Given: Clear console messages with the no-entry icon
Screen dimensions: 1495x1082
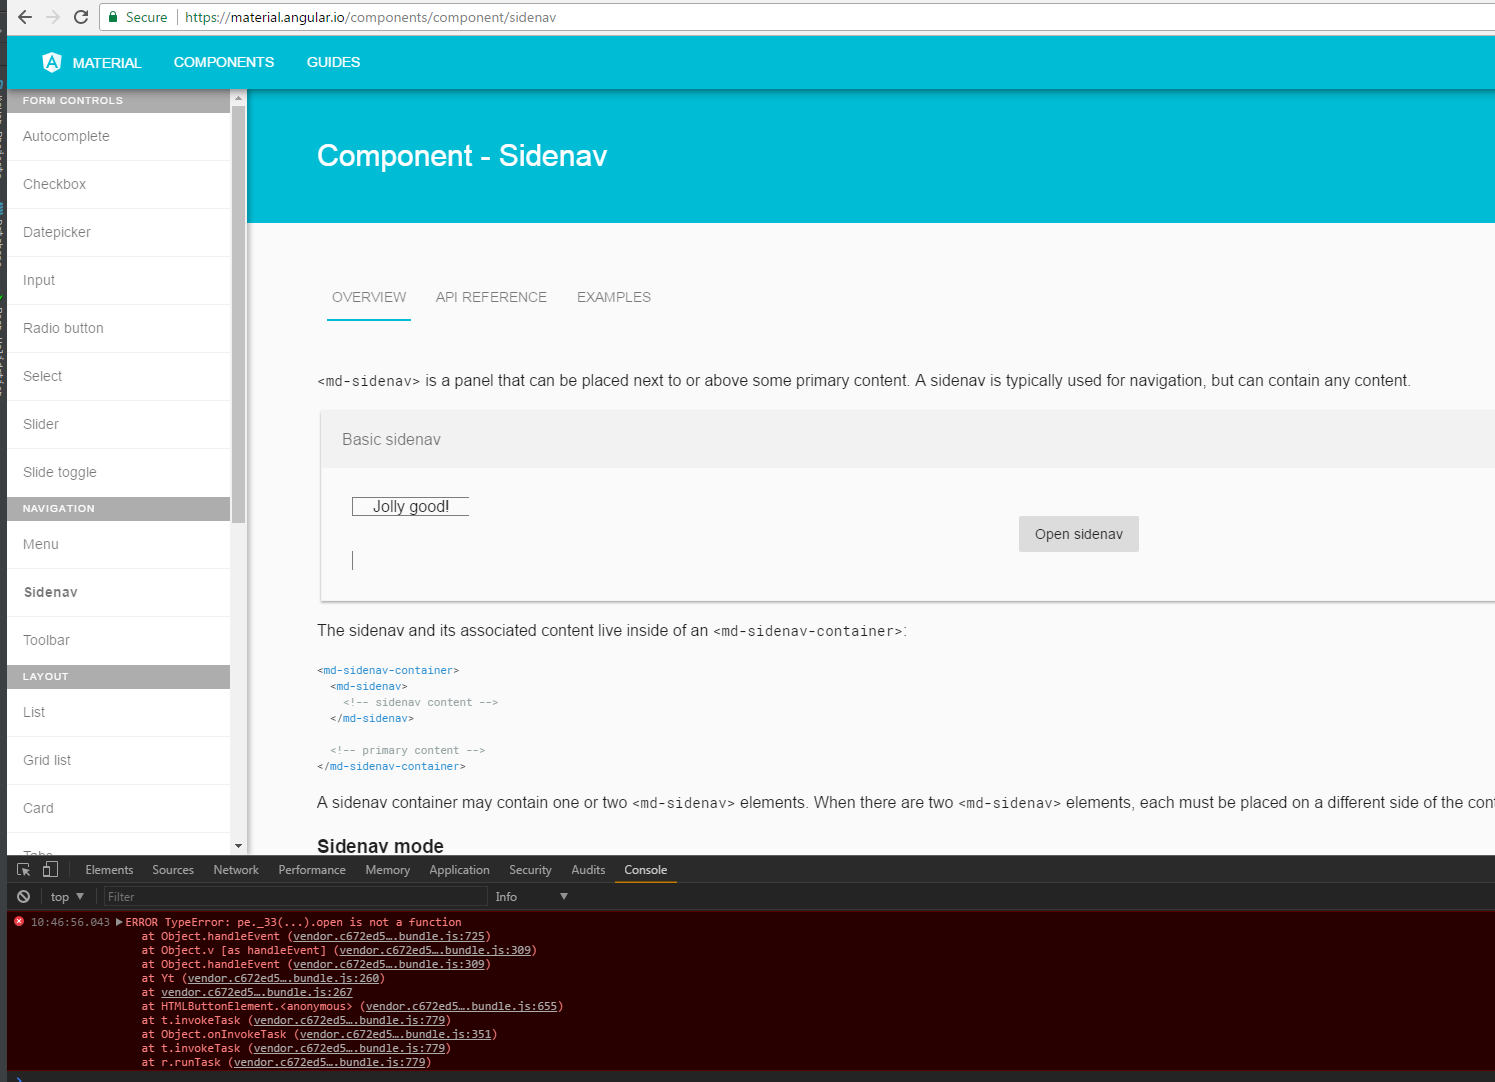Looking at the screenshot, I should [x=22, y=896].
